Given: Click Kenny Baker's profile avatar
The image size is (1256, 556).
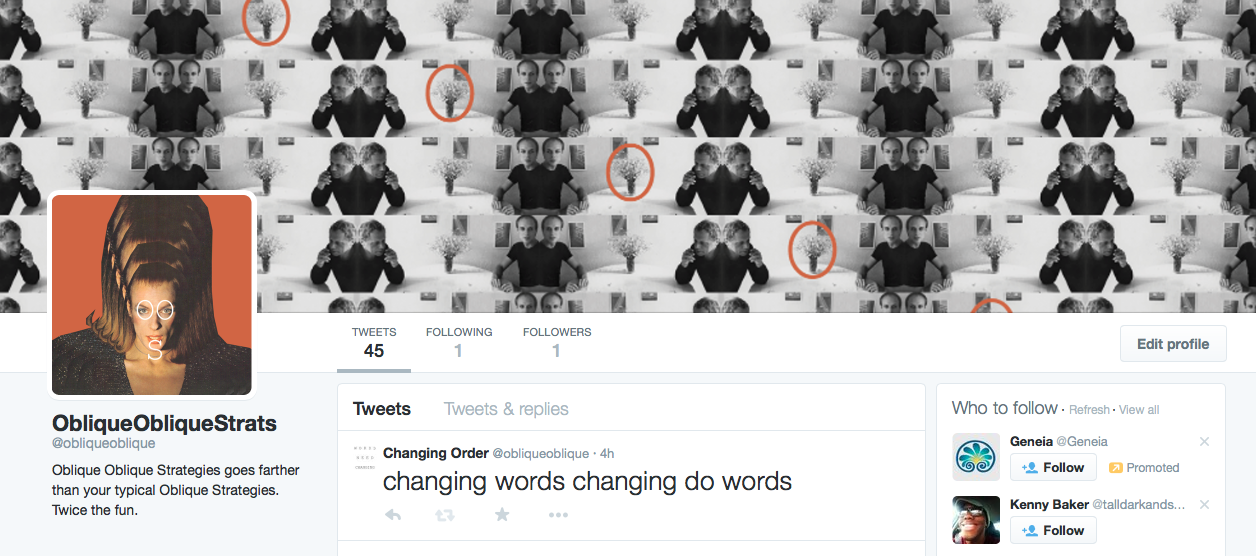Looking at the screenshot, I should click(976, 520).
